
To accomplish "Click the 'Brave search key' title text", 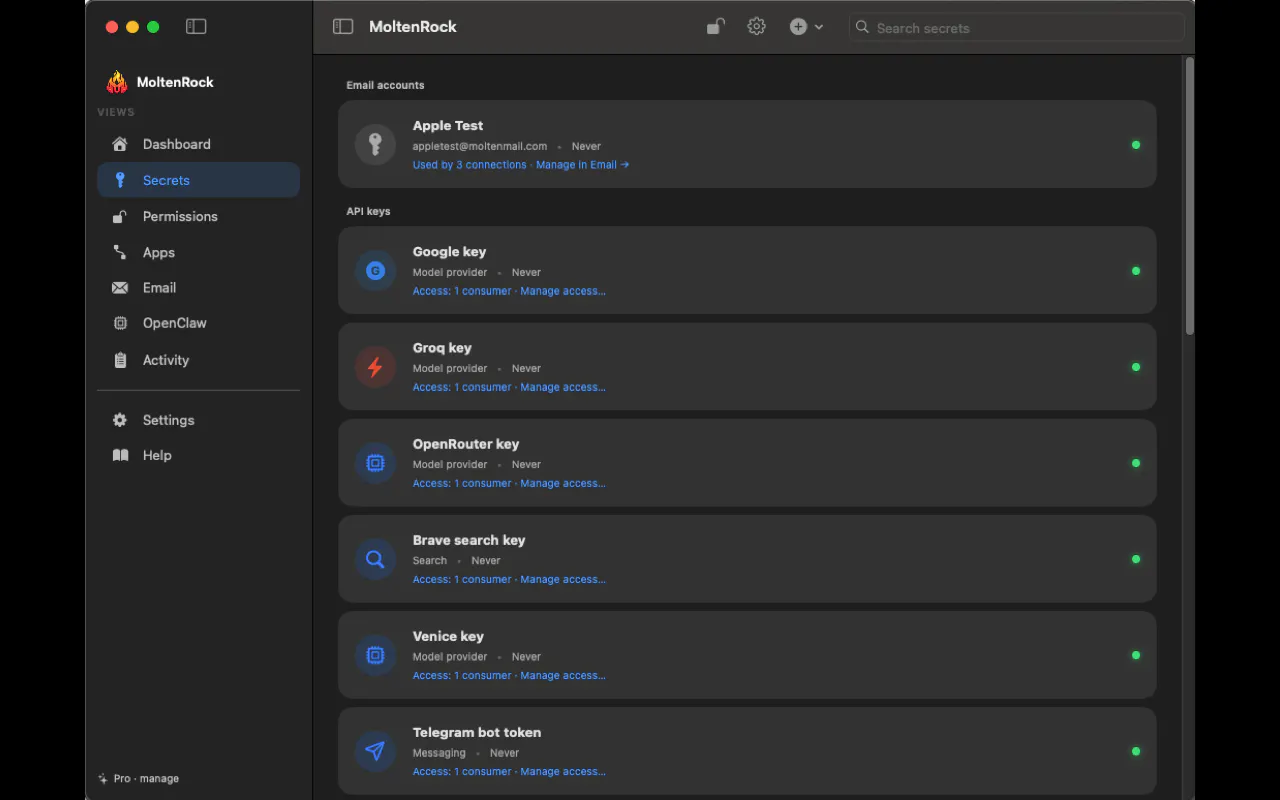I will click(x=469, y=540).
